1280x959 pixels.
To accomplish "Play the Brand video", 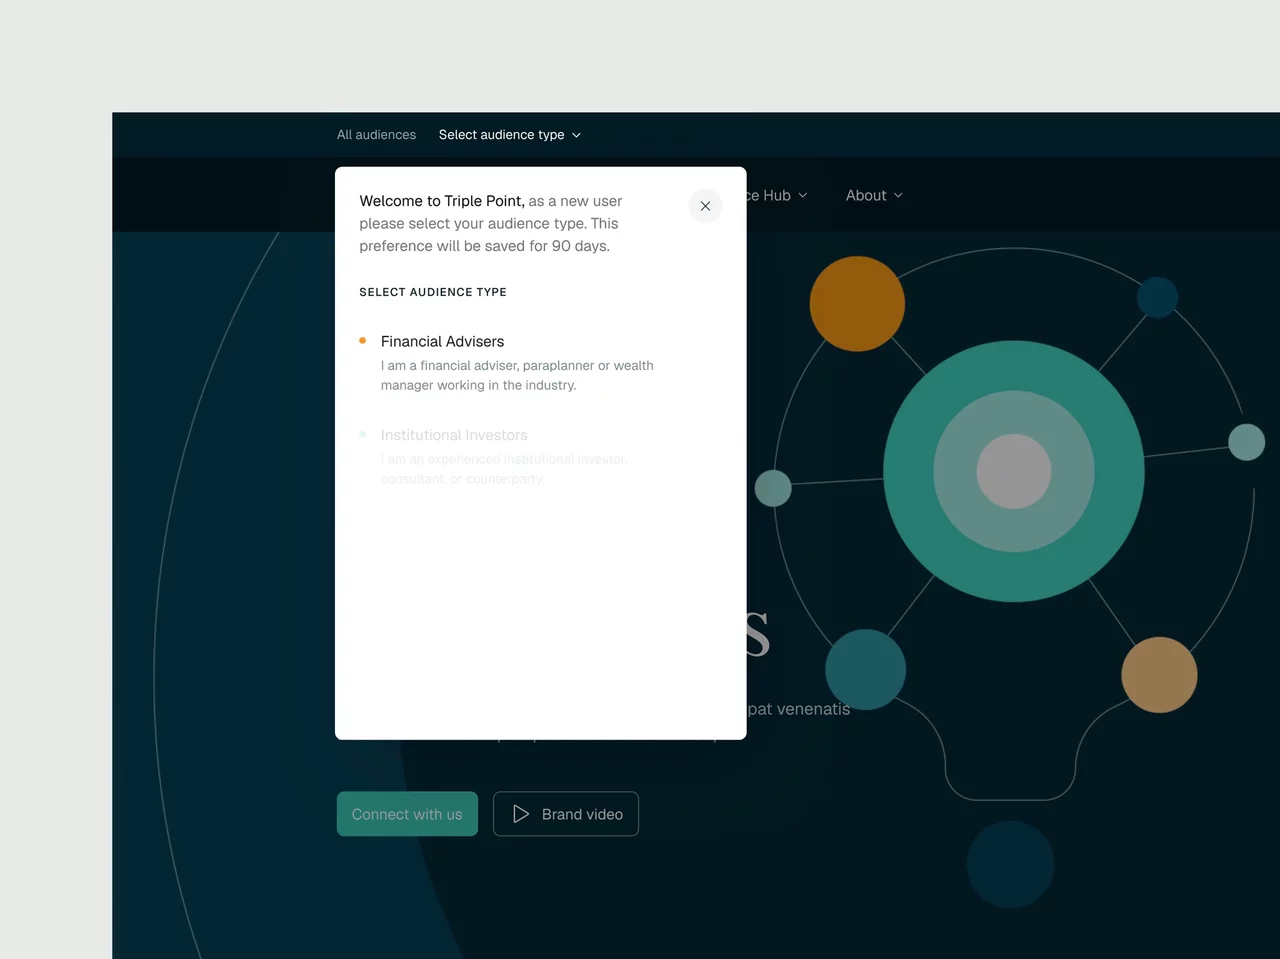I will pyautogui.click(x=566, y=814).
